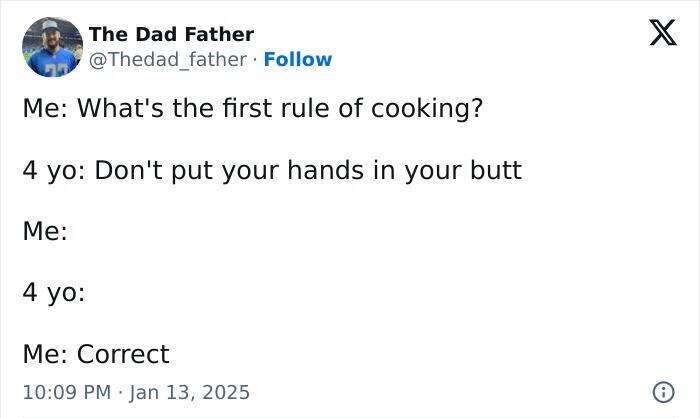
Task: Click the empty "Me:" line
Action: (44, 231)
